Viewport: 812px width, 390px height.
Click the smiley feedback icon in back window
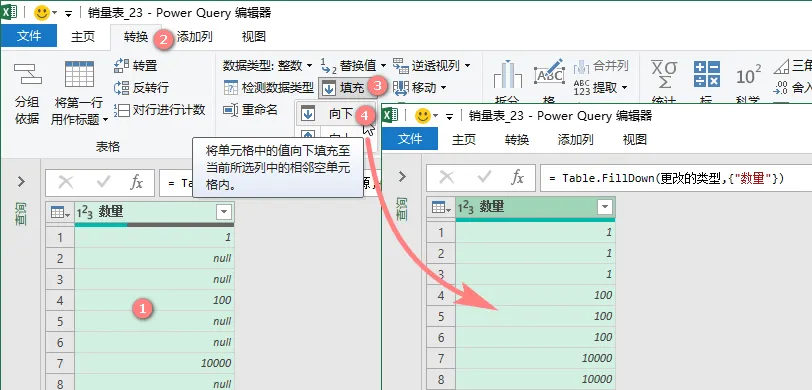(x=41, y=13)
